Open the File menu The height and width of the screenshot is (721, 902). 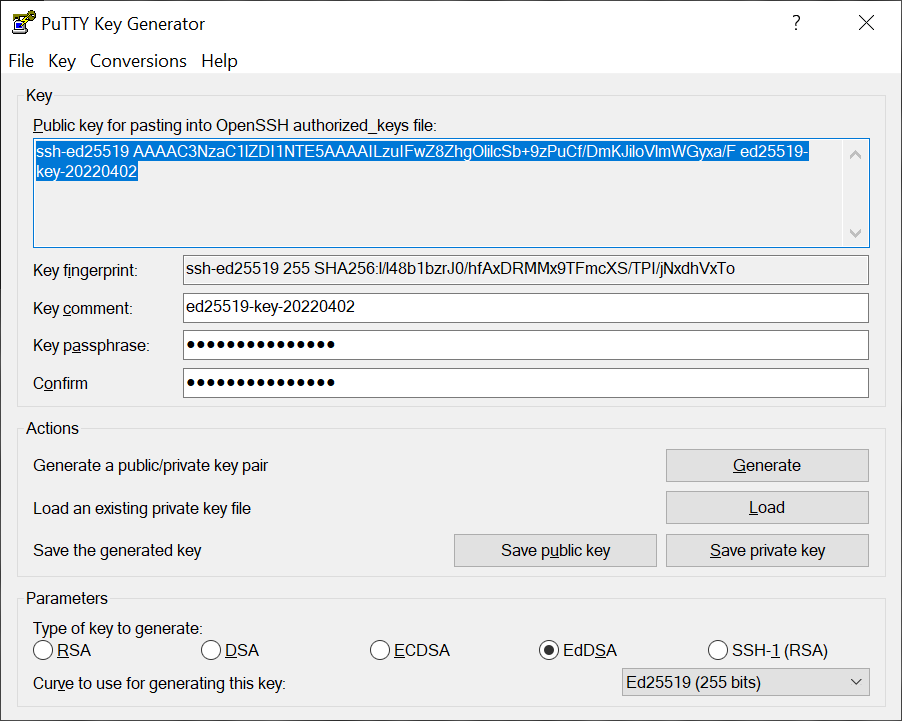20,61
